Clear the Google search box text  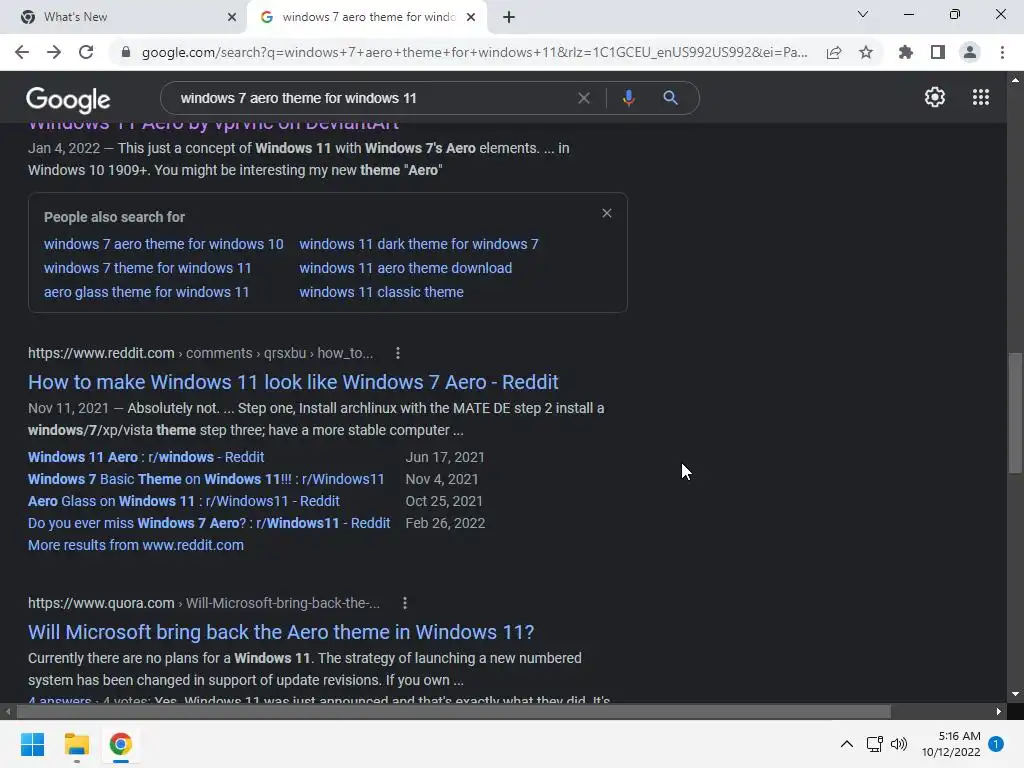584,98
